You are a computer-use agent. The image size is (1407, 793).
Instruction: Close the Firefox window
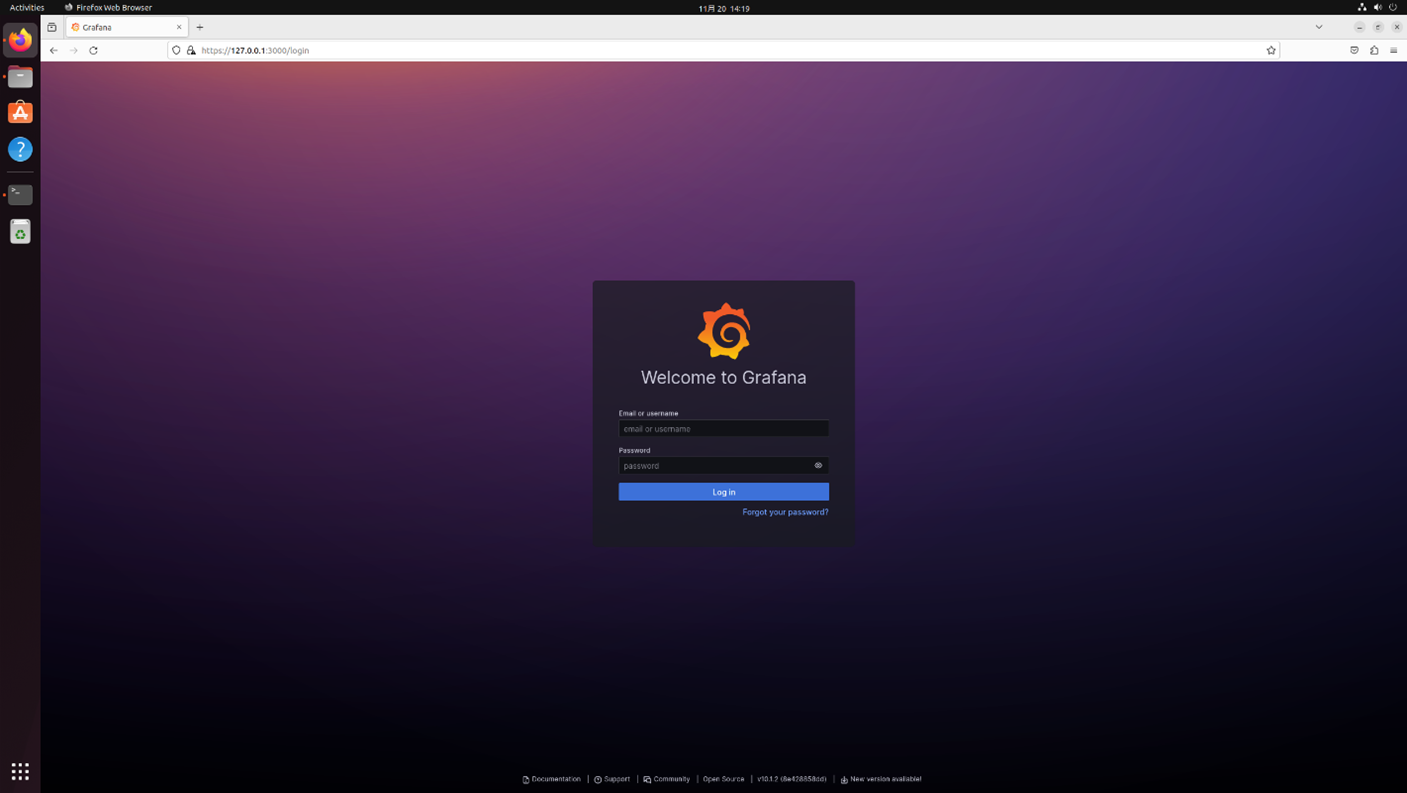tap(1397, 27)
